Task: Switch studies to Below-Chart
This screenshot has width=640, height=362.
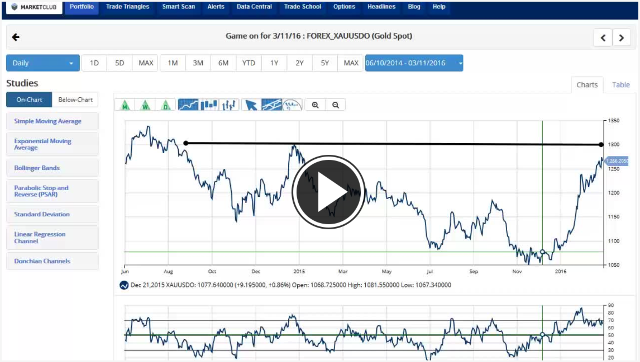Action: pyautogui.click(x=75, y=100)
